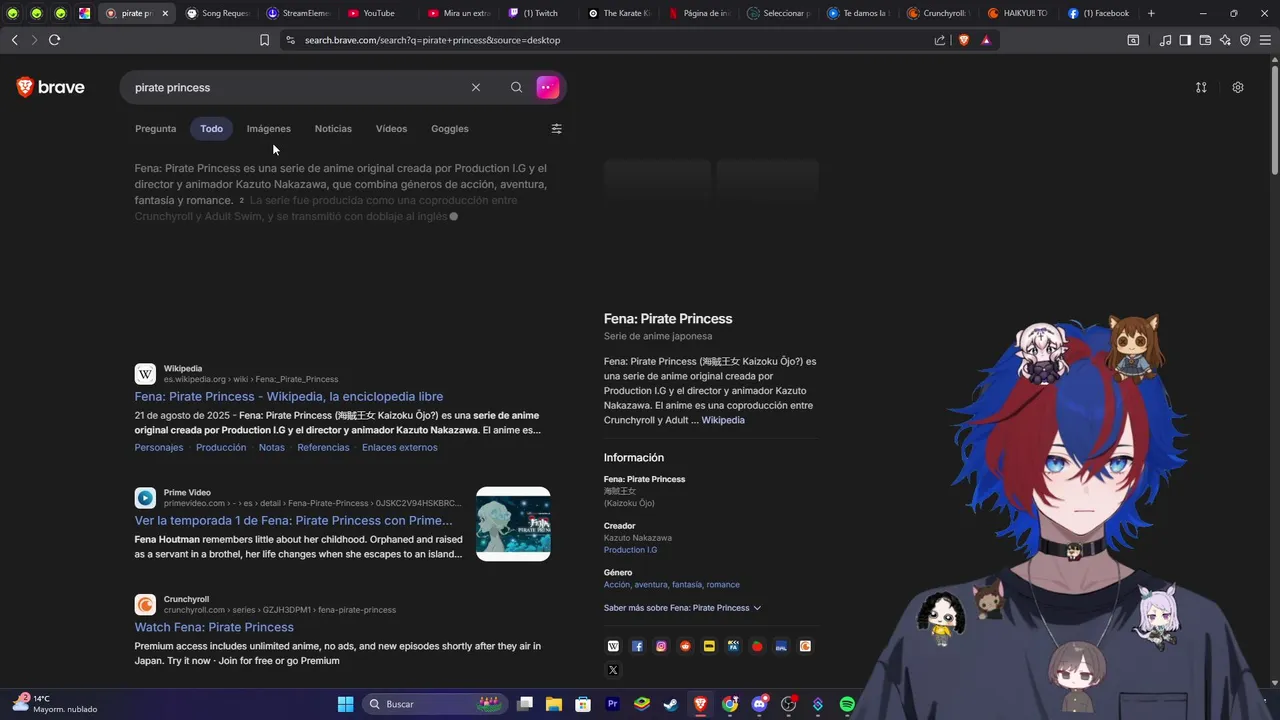Open the Production I.G link in infobox
Image resolution: width=1280 pixels, height=720 pixels.
[630, 550]
